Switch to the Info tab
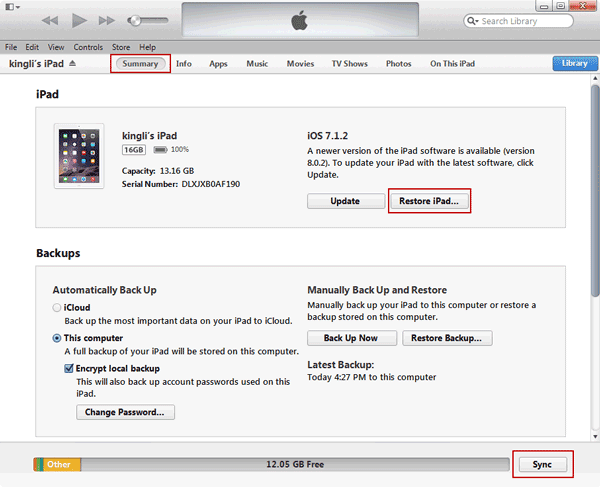Viewport: 600px width, 487px height. 184,64
